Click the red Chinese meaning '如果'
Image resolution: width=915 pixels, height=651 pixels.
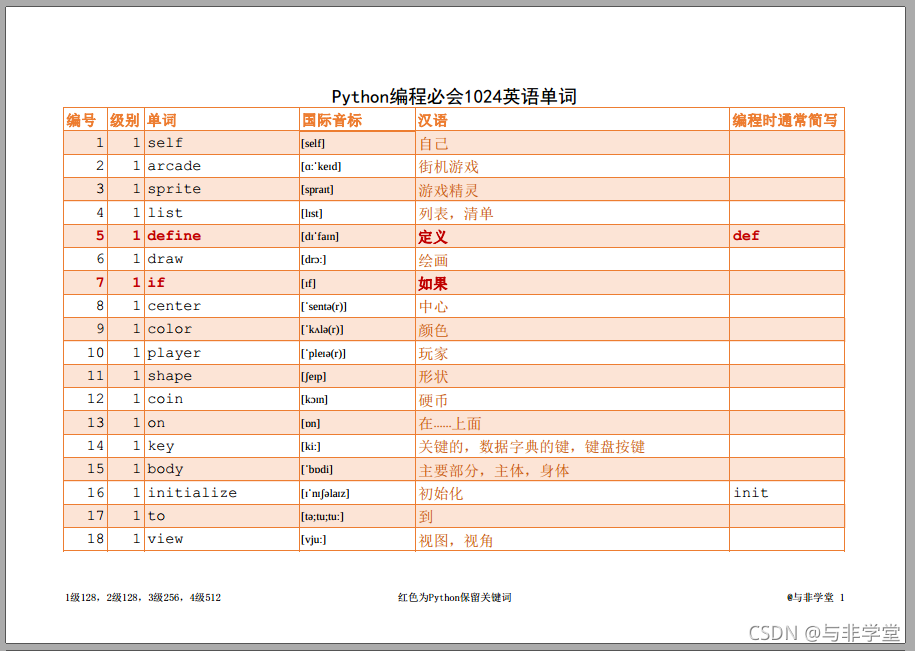(x=433, y=284)
